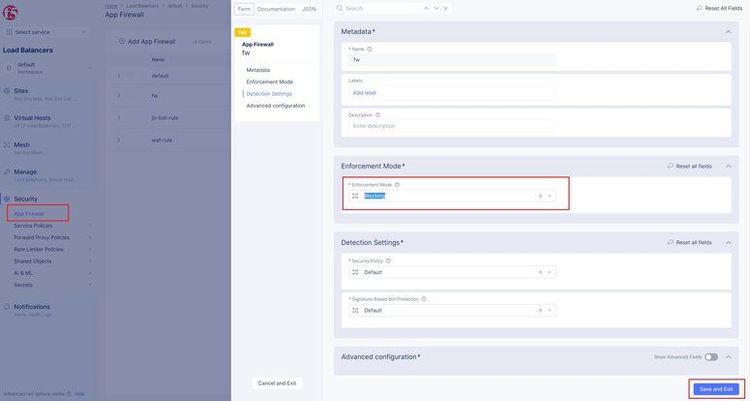Click the Name input containing fw

(x=452, y=60)
